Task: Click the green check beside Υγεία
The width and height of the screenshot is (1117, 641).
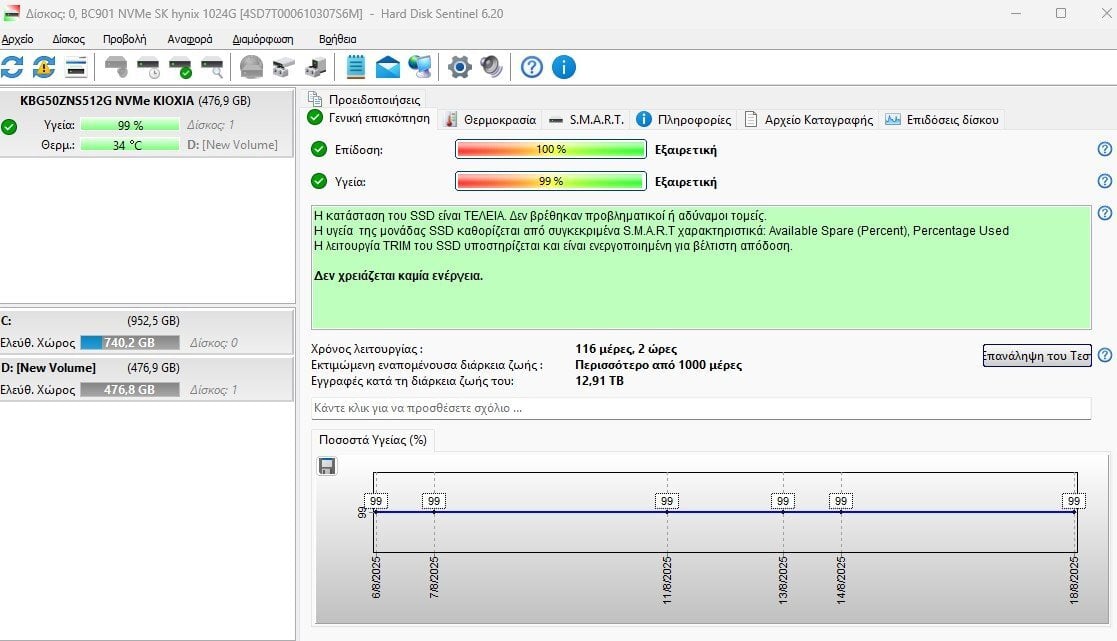Action: coord(319,181)
